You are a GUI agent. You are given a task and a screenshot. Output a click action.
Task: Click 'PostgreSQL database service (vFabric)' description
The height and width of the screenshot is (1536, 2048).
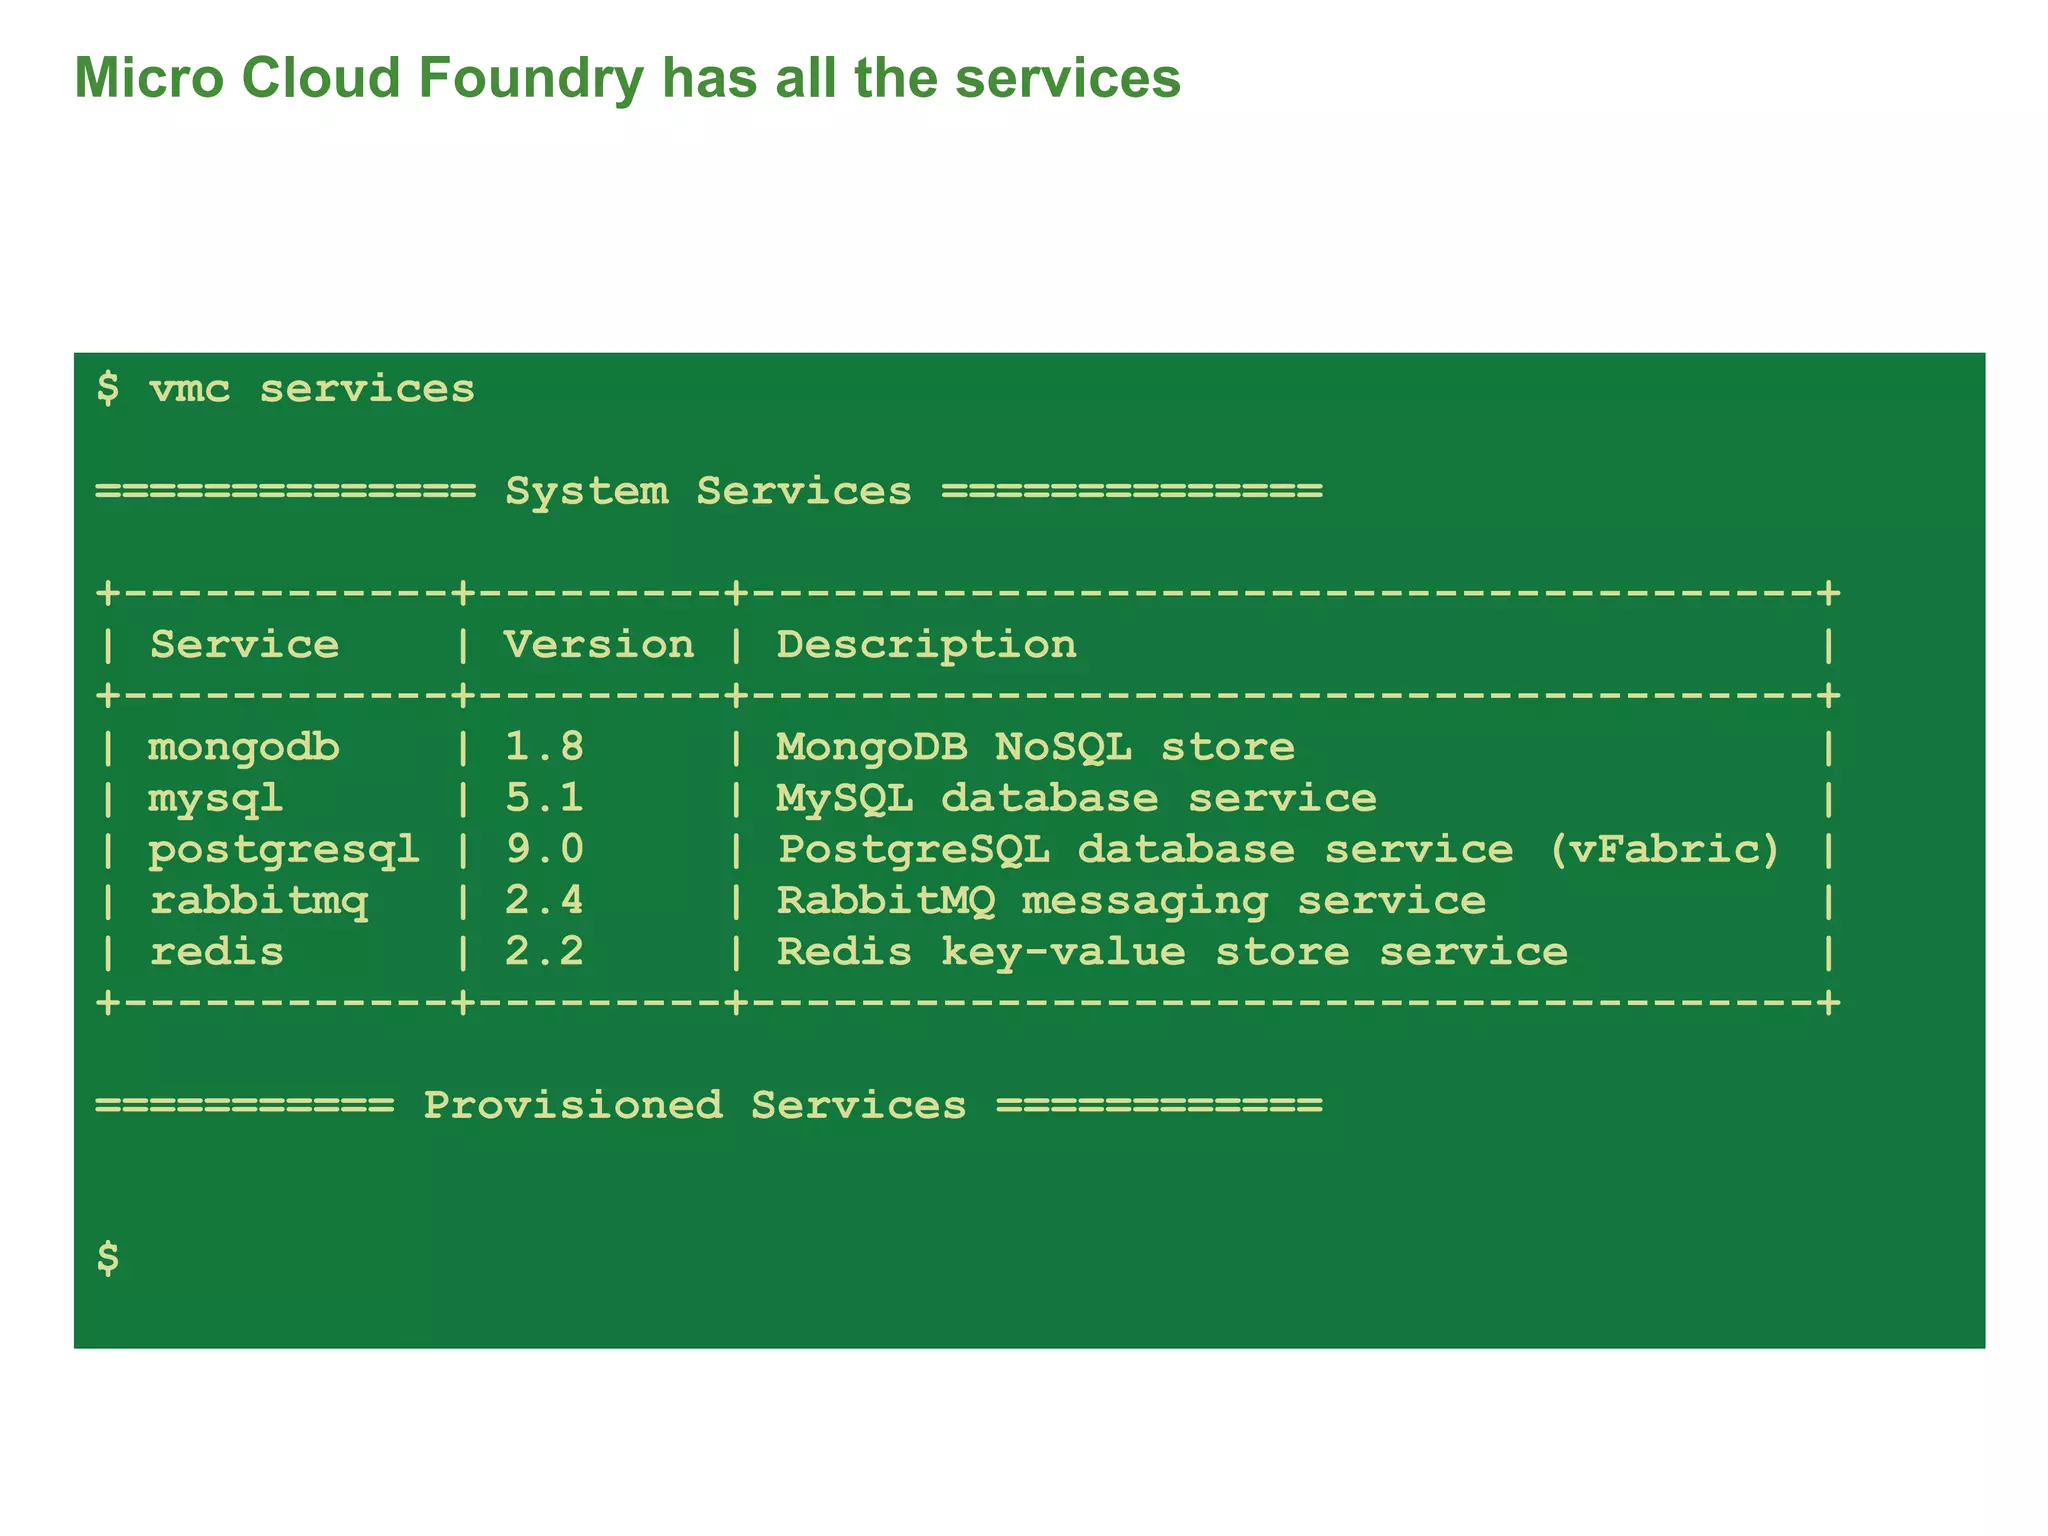(x=1280, y=850)
